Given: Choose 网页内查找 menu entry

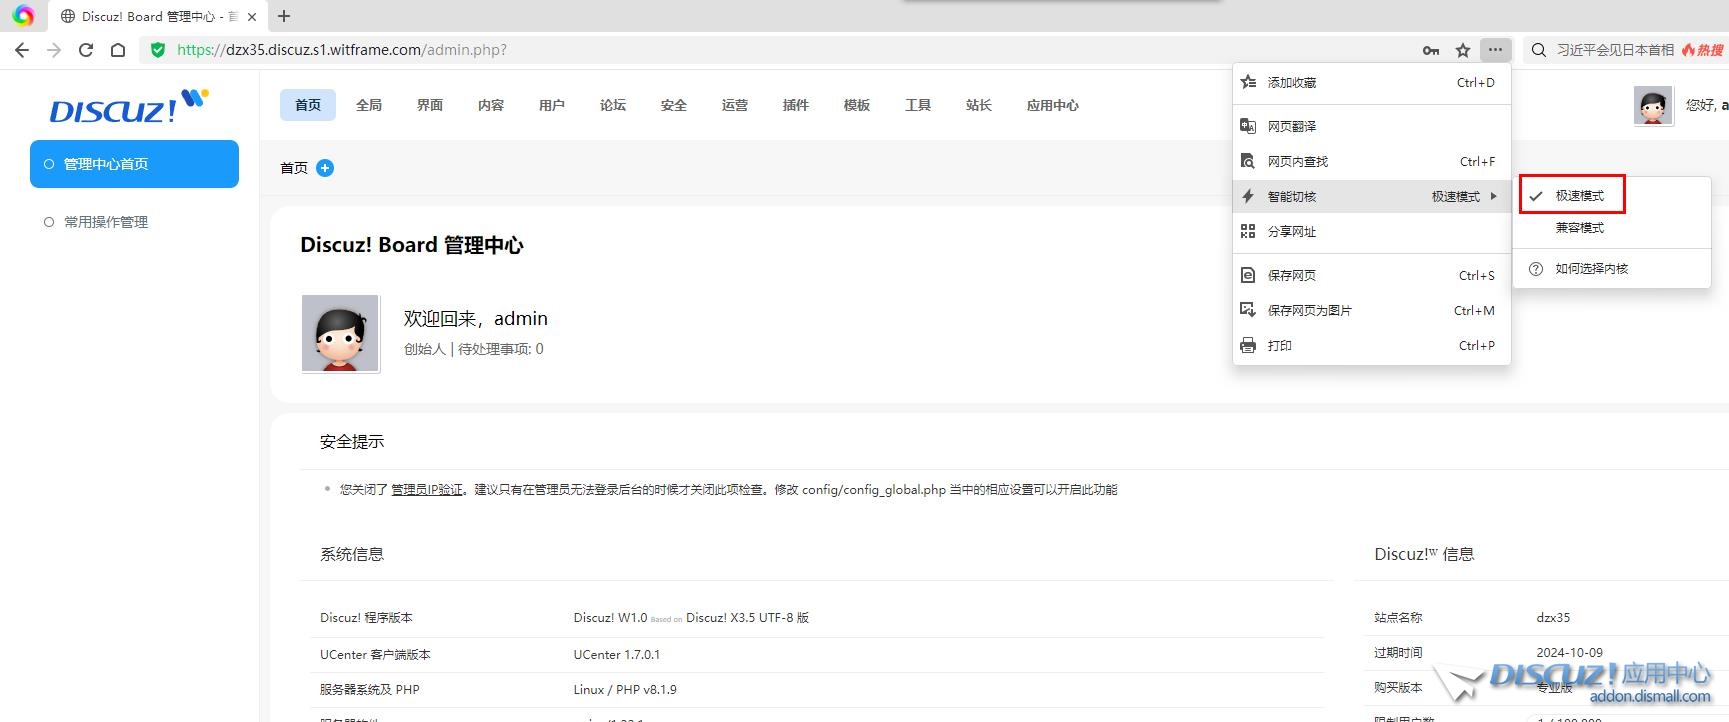Looking at the screenshot, I should click(x=1371, y=161).
